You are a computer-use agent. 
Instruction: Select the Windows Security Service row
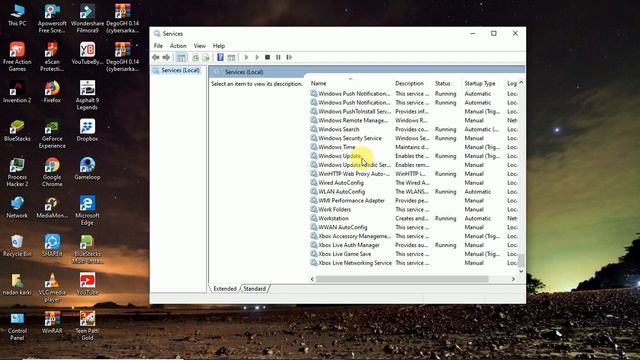click(413, 138)
